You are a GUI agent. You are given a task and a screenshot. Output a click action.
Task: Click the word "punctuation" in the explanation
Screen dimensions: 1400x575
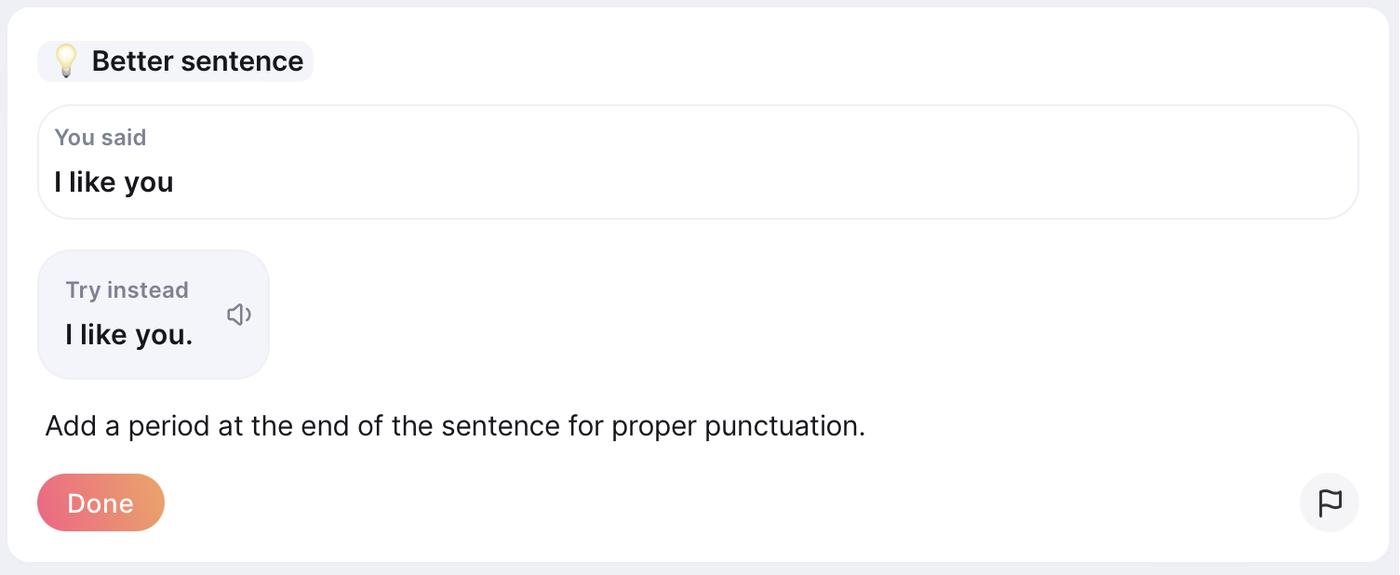(x=784, y=426)
